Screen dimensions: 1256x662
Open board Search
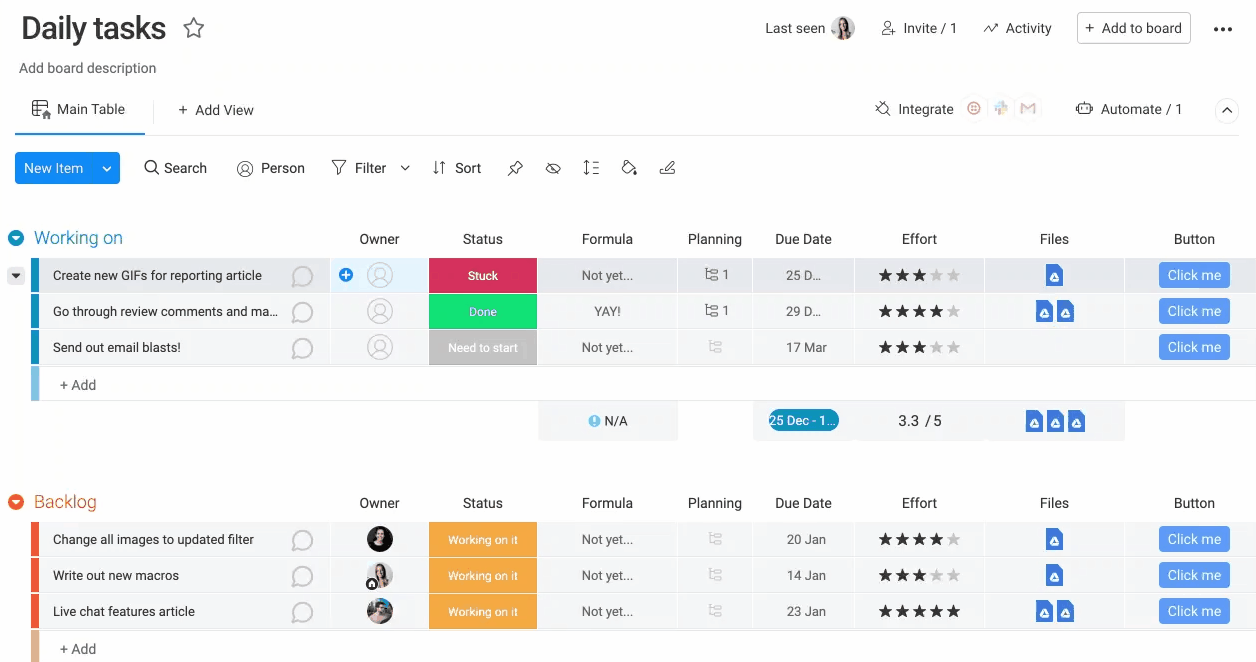[175, 168]
